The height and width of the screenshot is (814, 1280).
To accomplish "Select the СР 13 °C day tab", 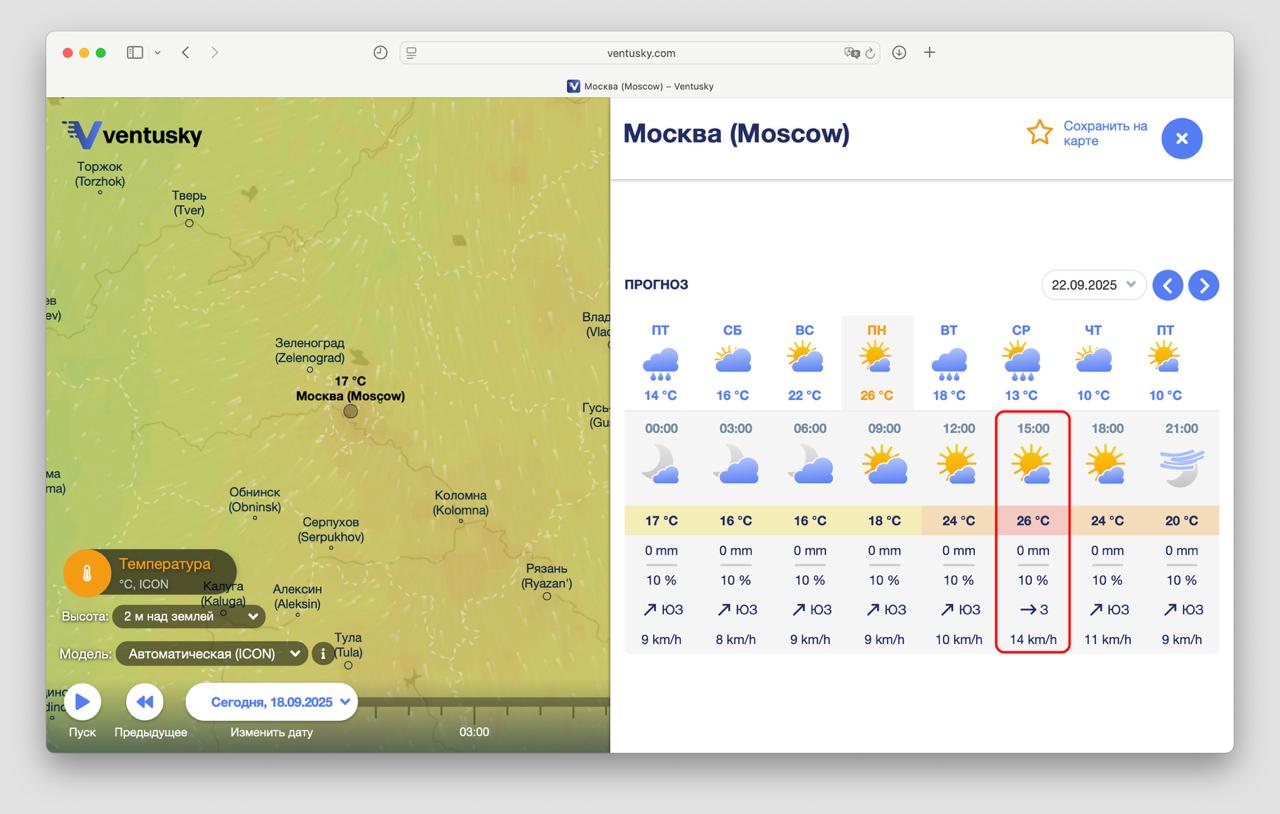I will [1021, 362].
